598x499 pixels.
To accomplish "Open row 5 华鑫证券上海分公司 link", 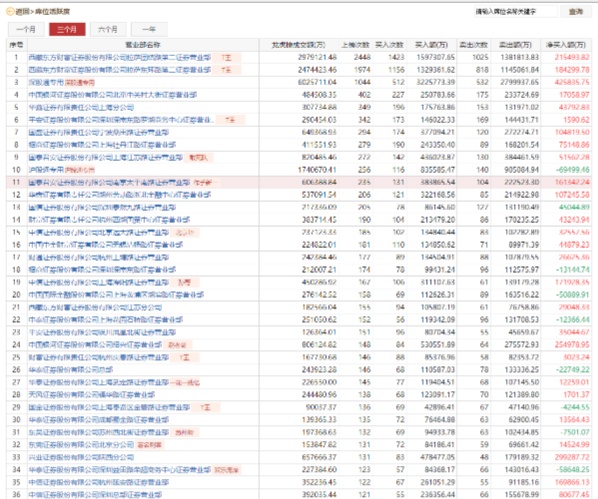I will click(x=81, y=108).
